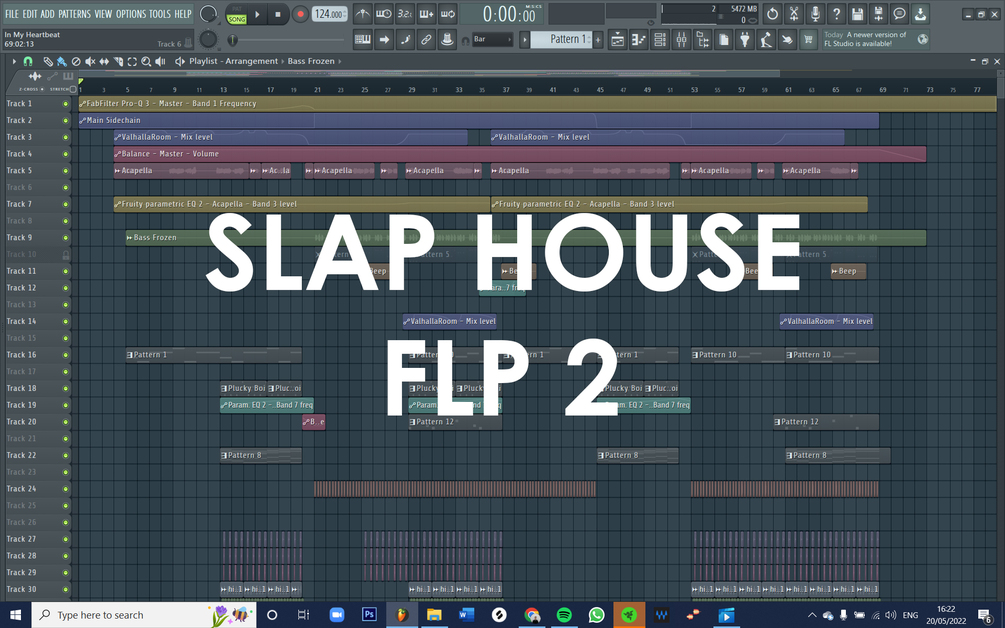Open touch controllers hand icon
This screenshot has width=1005, height=628.
point(787,40)
